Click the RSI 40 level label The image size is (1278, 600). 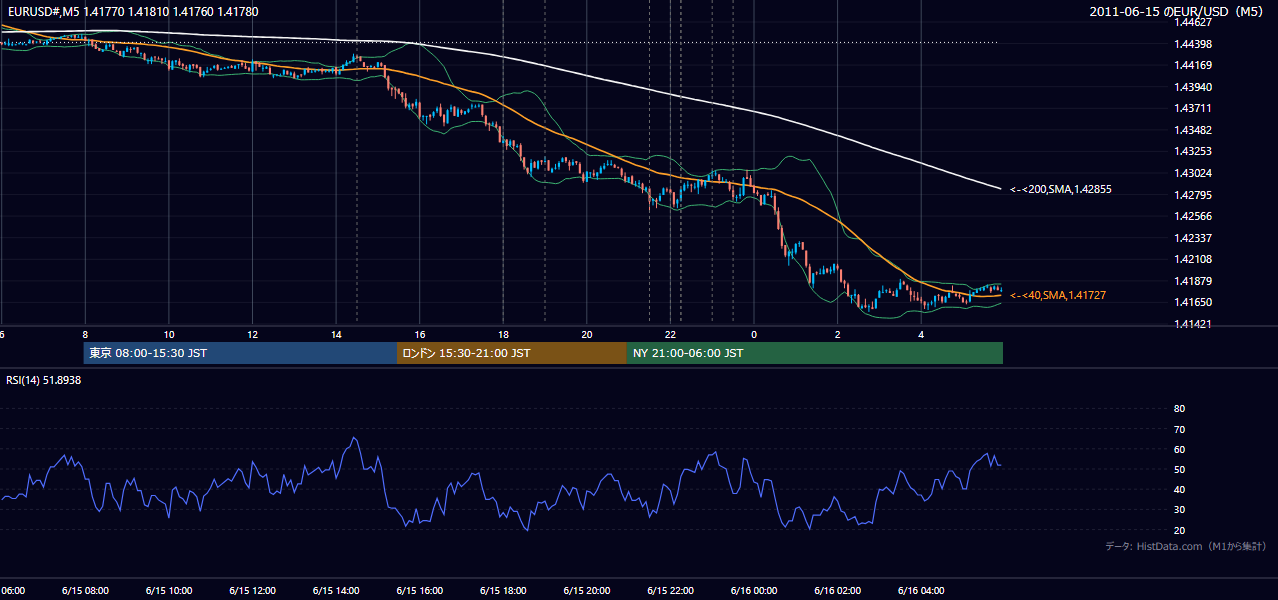[1179, 490]
